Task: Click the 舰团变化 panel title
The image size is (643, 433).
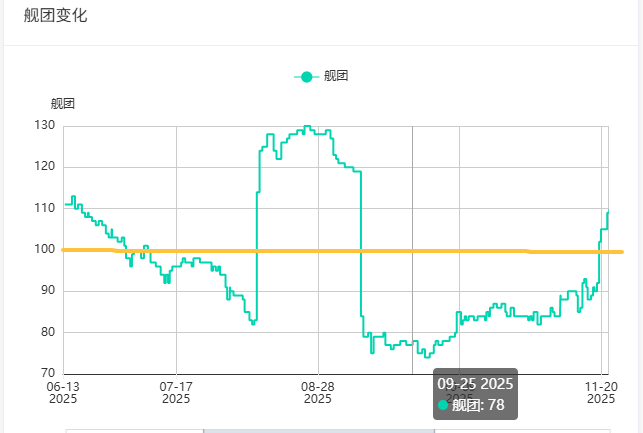Action: (55, 15)
